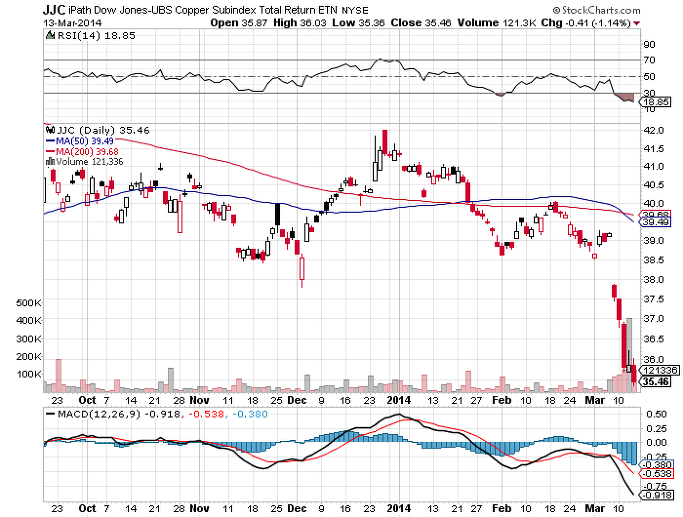Screen dimensions: 683x517
Task: Click the 50 level on RSI axis
Action: pyautogui.click(x=649, y=77)
